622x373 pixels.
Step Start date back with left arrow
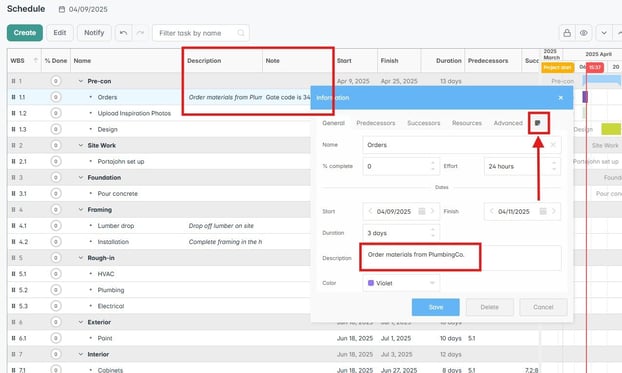point(370,211)
